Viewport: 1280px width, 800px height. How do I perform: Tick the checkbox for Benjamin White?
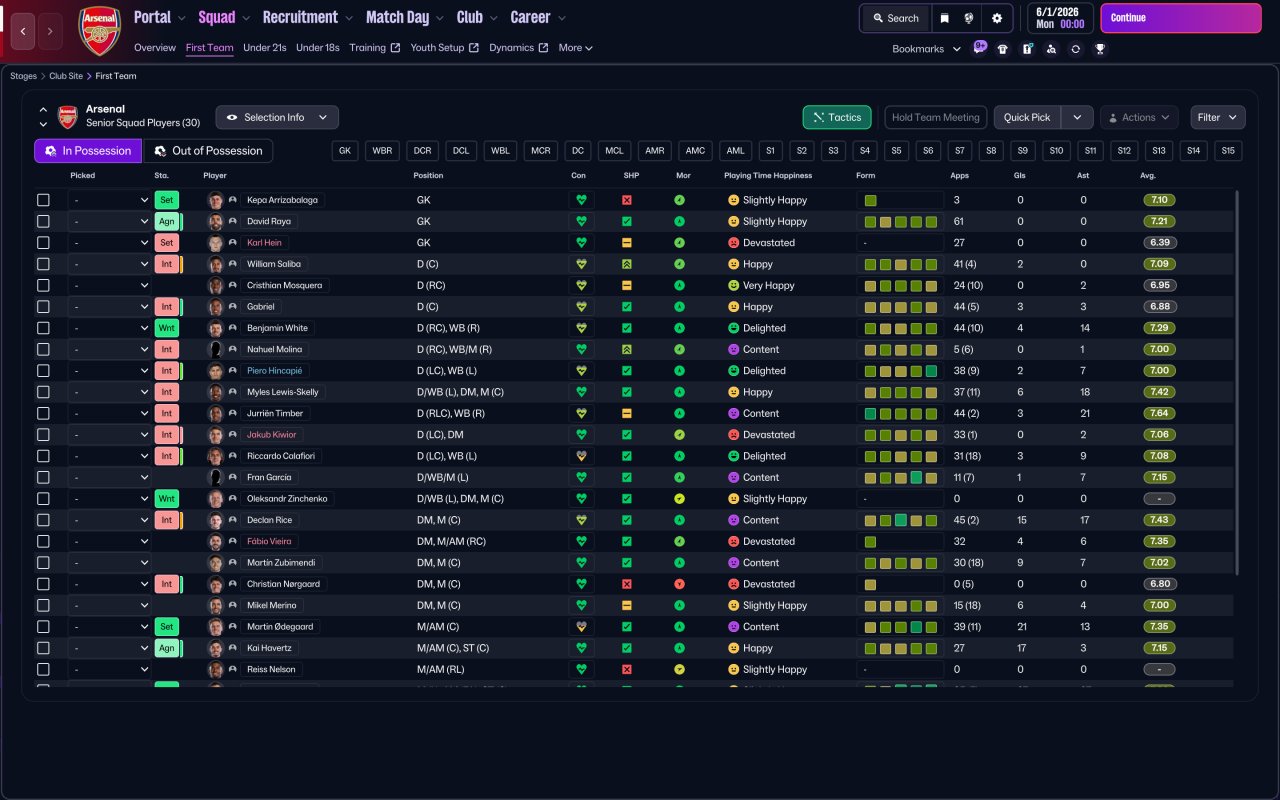[x=43, y=328]
